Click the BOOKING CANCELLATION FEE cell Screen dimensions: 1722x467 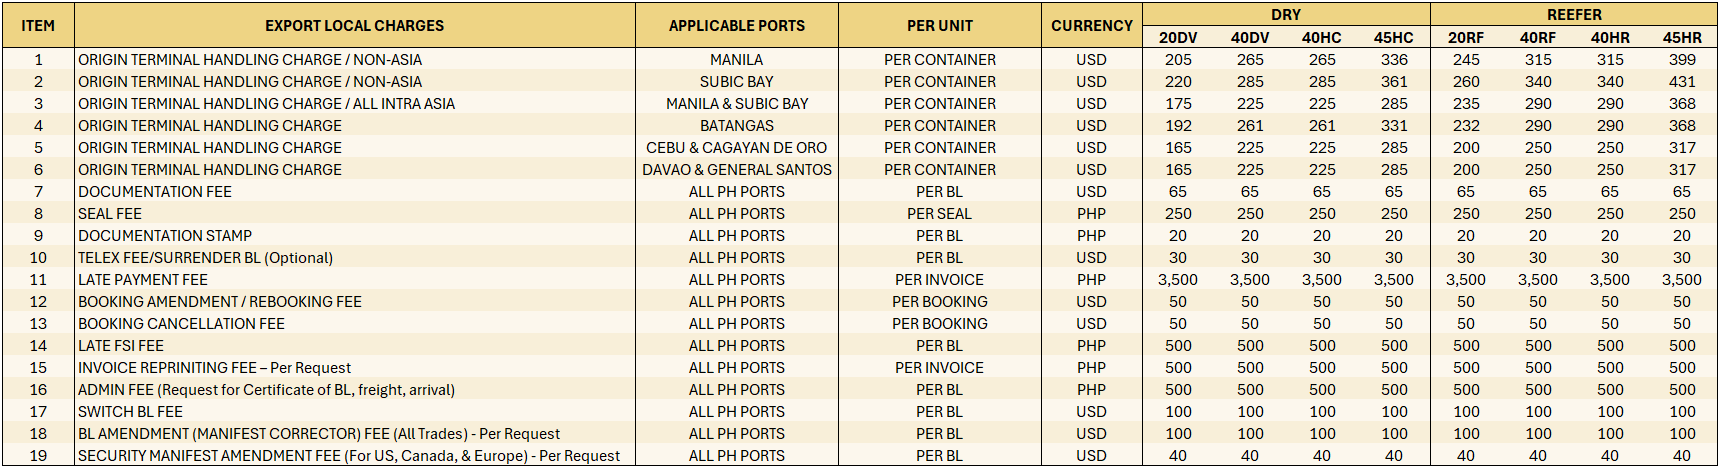click(x=181, y=324)
